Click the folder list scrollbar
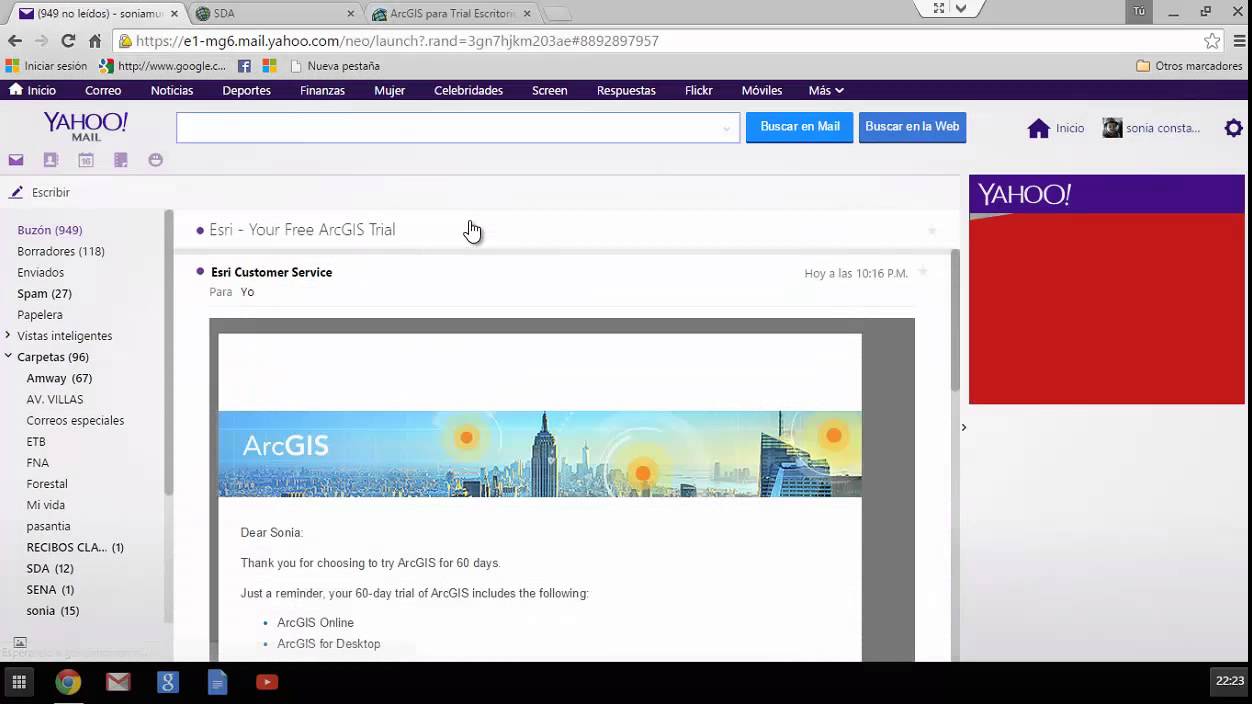This screenshot has height=704, width=1252. (169, 352)
